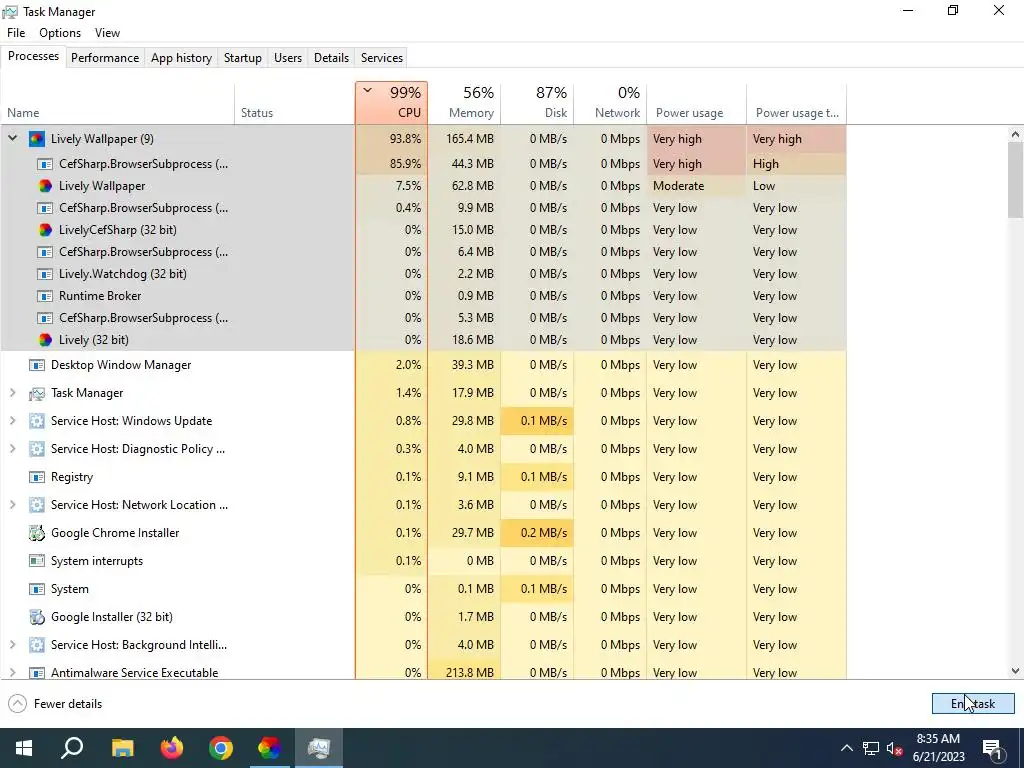This screenshot has height=768, width=1024.
Task: Click the Service Host: Windows Update gear icon
Action: (x=37, y=421)
